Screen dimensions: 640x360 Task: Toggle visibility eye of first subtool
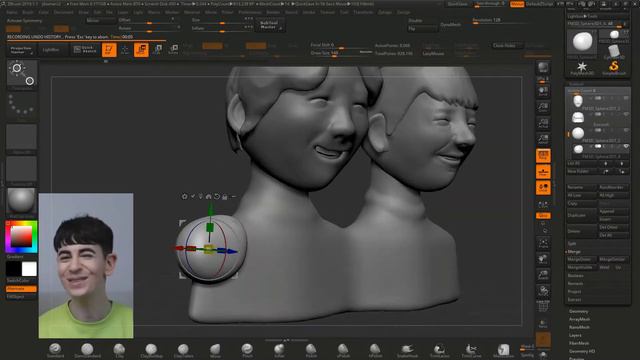click(626, 98)
